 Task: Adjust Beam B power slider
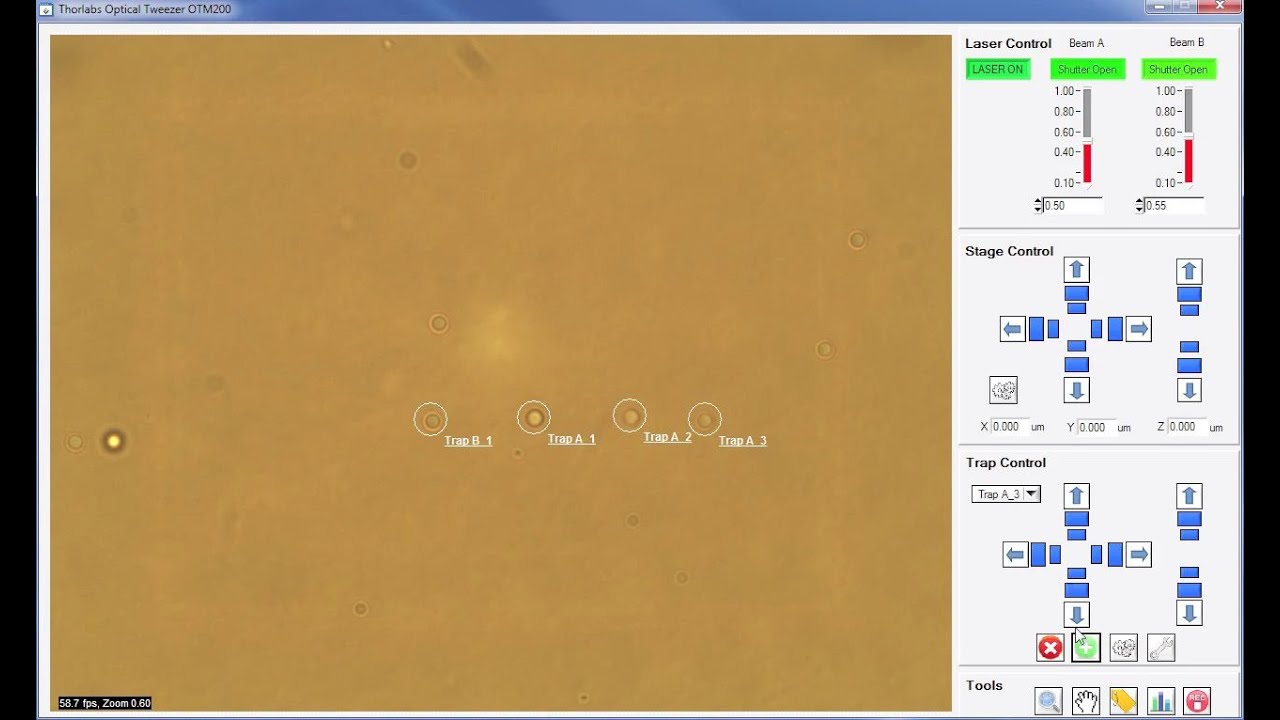coord(1188,135)
